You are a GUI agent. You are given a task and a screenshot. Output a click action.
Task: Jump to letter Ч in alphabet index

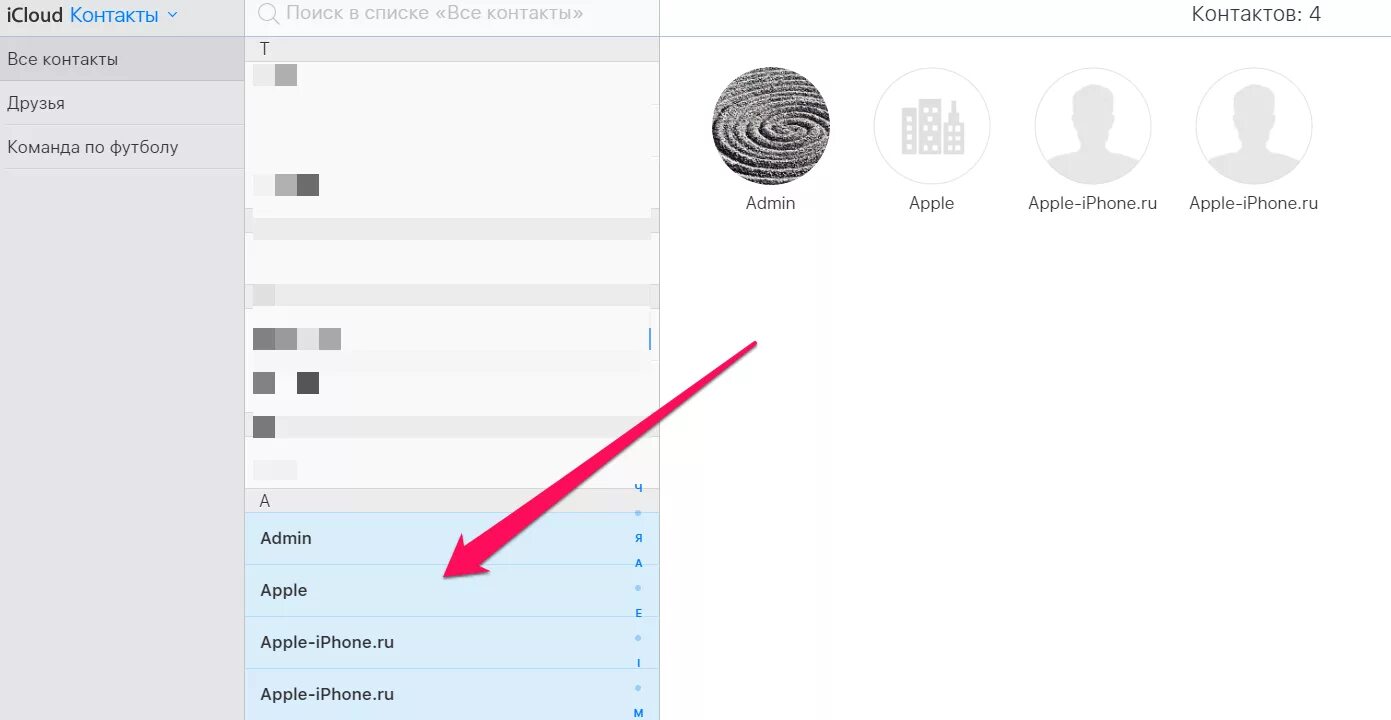tap(638, 488)
